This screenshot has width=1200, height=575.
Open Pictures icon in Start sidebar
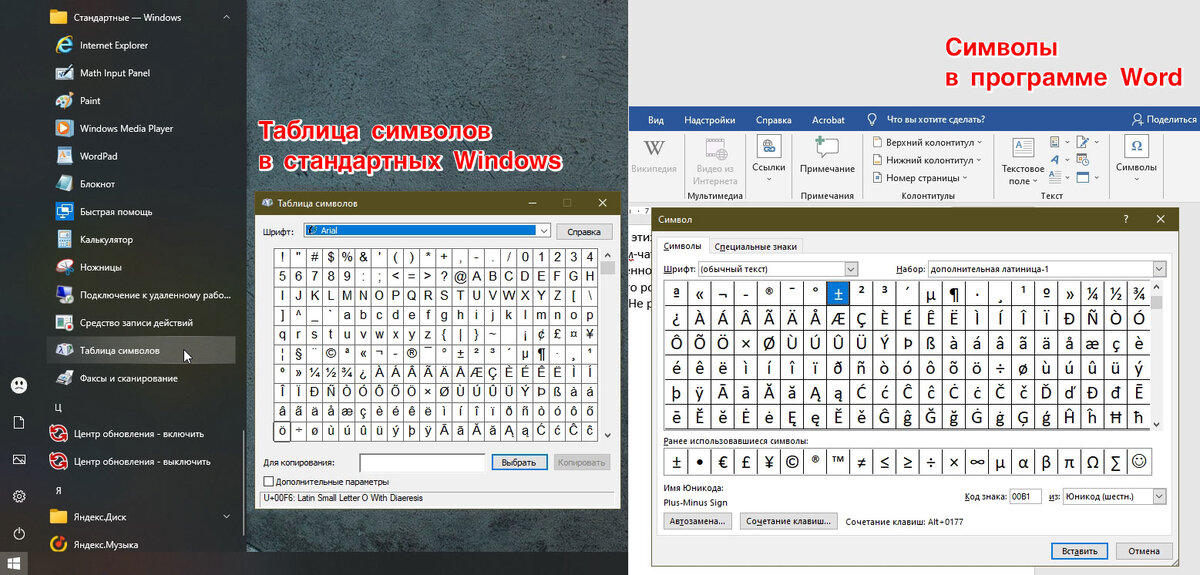(x=19, y=459)
